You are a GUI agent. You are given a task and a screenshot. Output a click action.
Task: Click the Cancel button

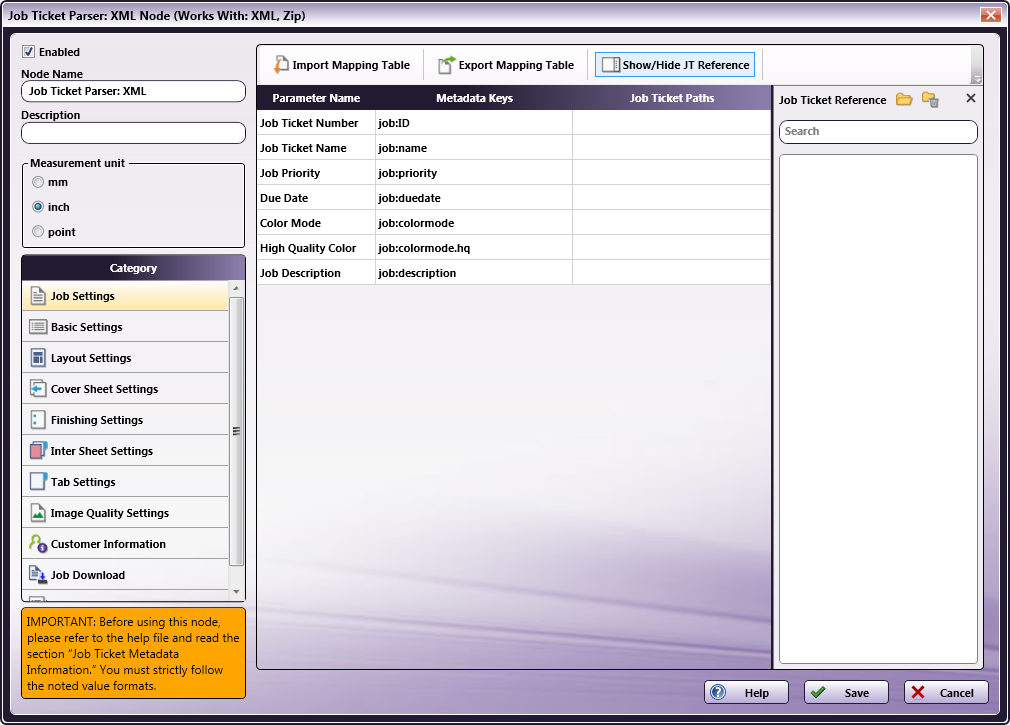point(946,692)
